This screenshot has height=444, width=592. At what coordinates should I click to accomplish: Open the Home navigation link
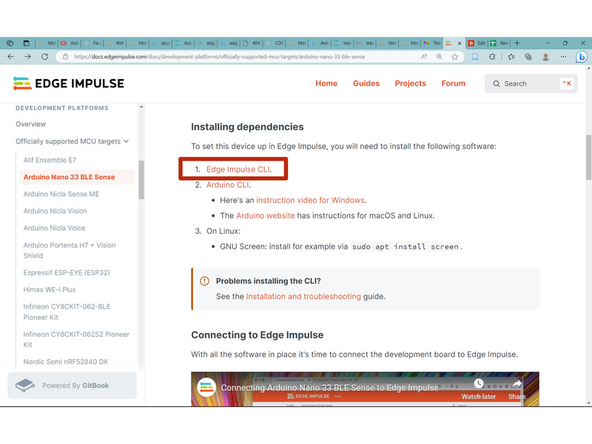tap(326, 83)
